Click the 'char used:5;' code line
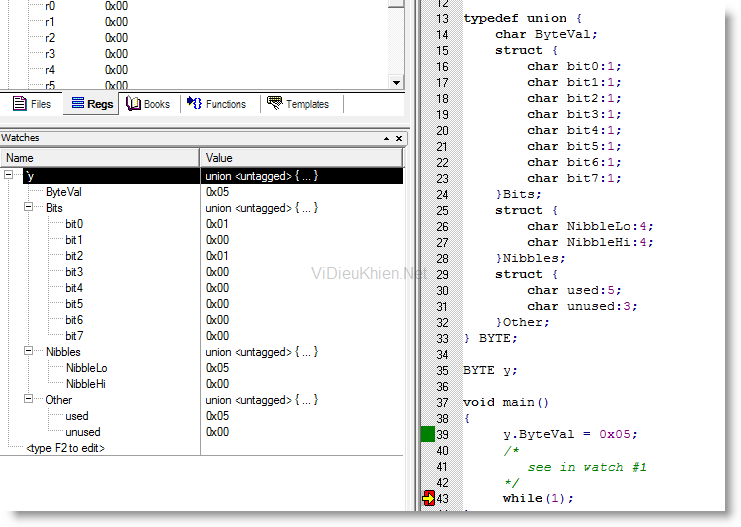Image resolution: width=741 pixels, height=527 pixels. pos(574,290)
